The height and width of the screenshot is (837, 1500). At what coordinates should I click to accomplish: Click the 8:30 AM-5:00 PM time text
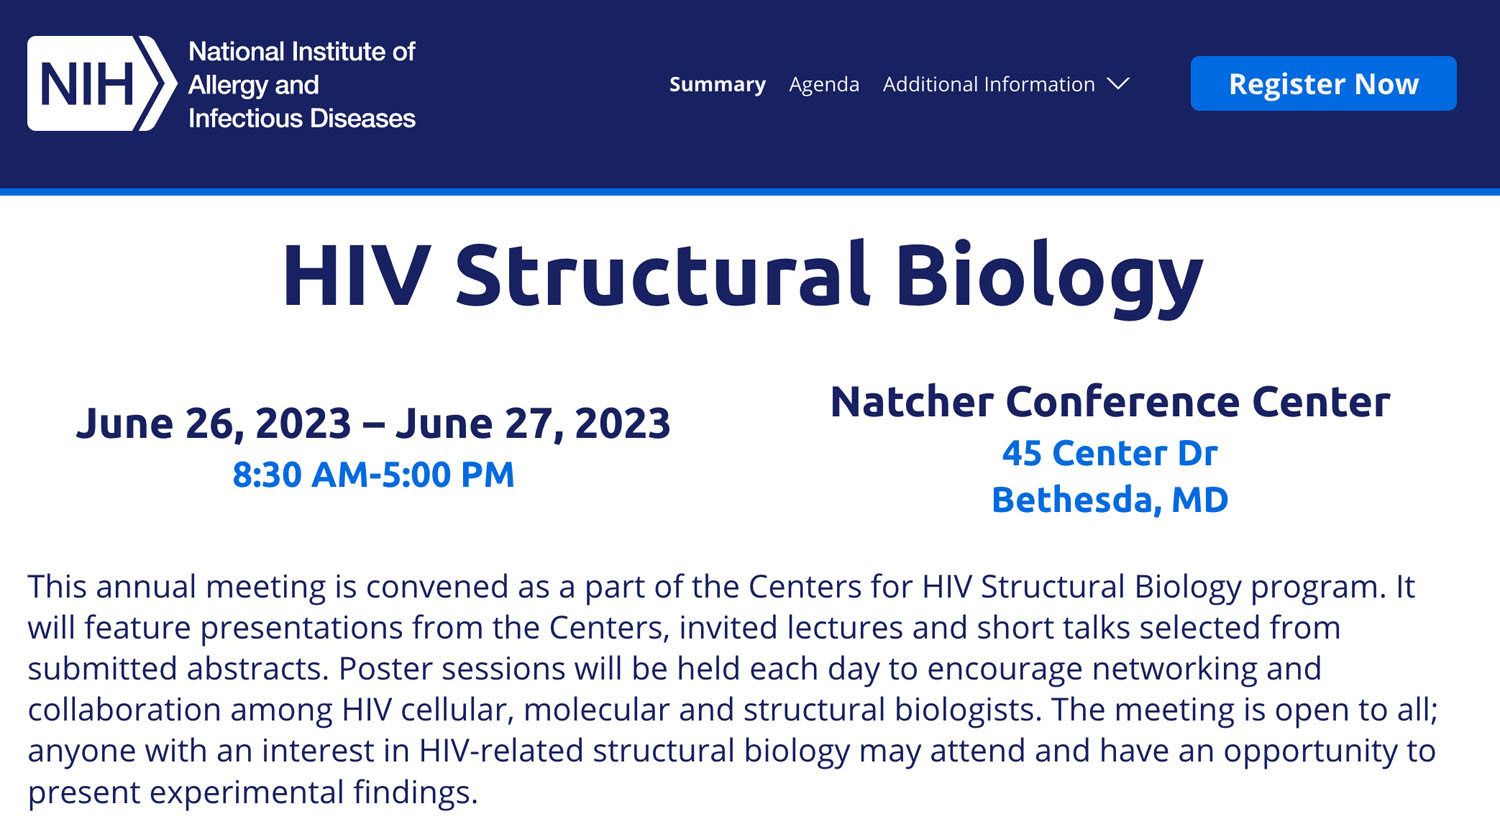(x=373, y=475)
